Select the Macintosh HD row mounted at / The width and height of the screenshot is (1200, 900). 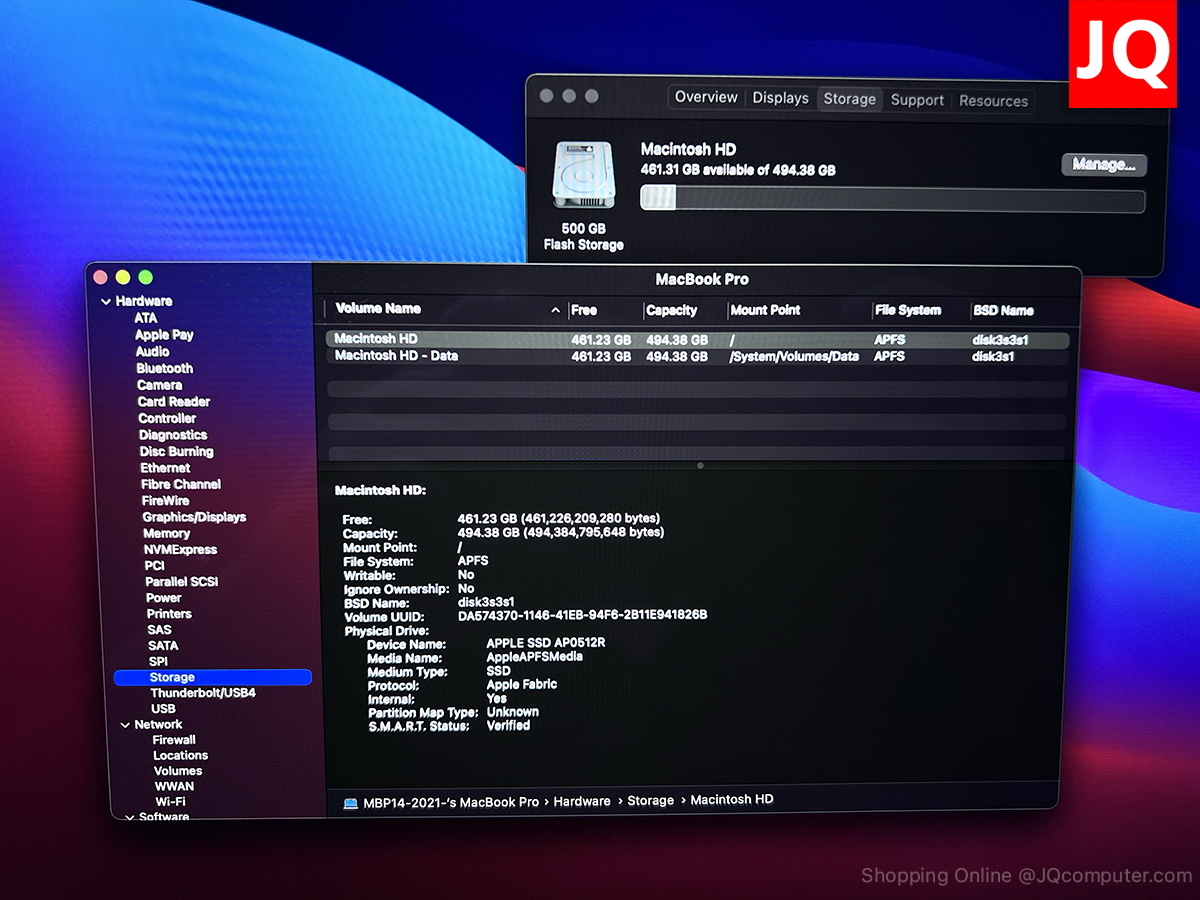[x=697, y=339]
